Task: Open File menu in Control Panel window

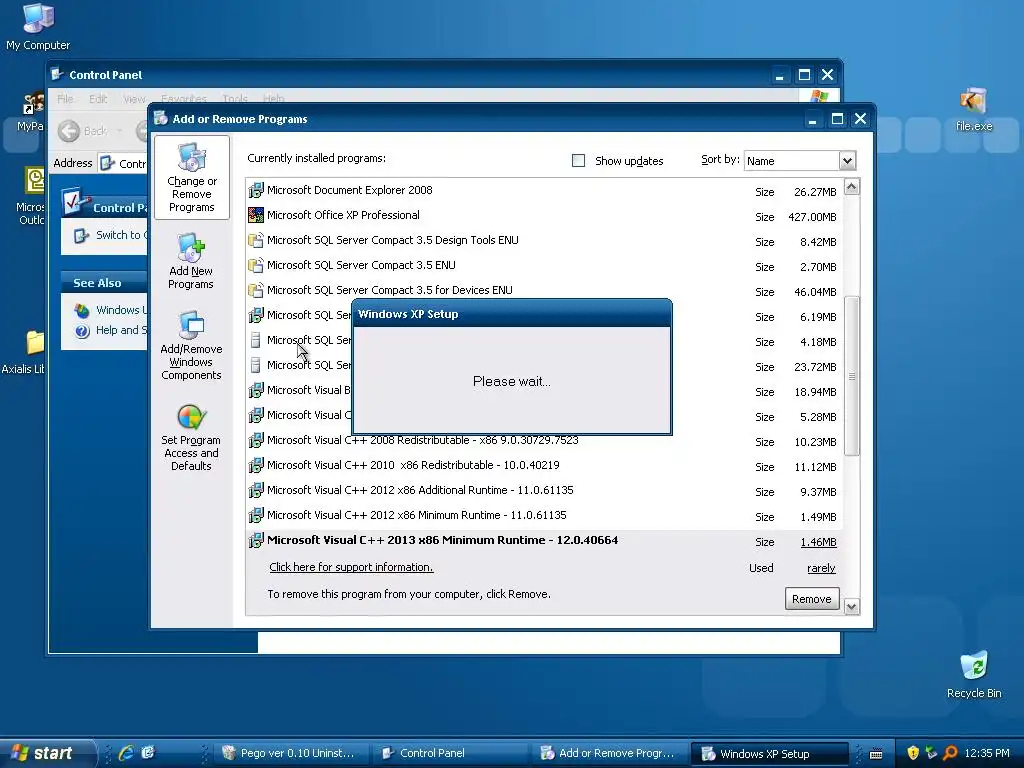Action: pyautogui.click(x=65, y=99)
